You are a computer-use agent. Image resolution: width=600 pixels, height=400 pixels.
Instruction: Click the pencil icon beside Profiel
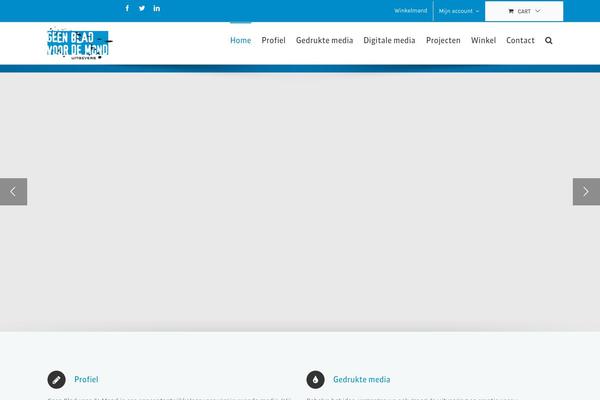(x=57, y=380)
